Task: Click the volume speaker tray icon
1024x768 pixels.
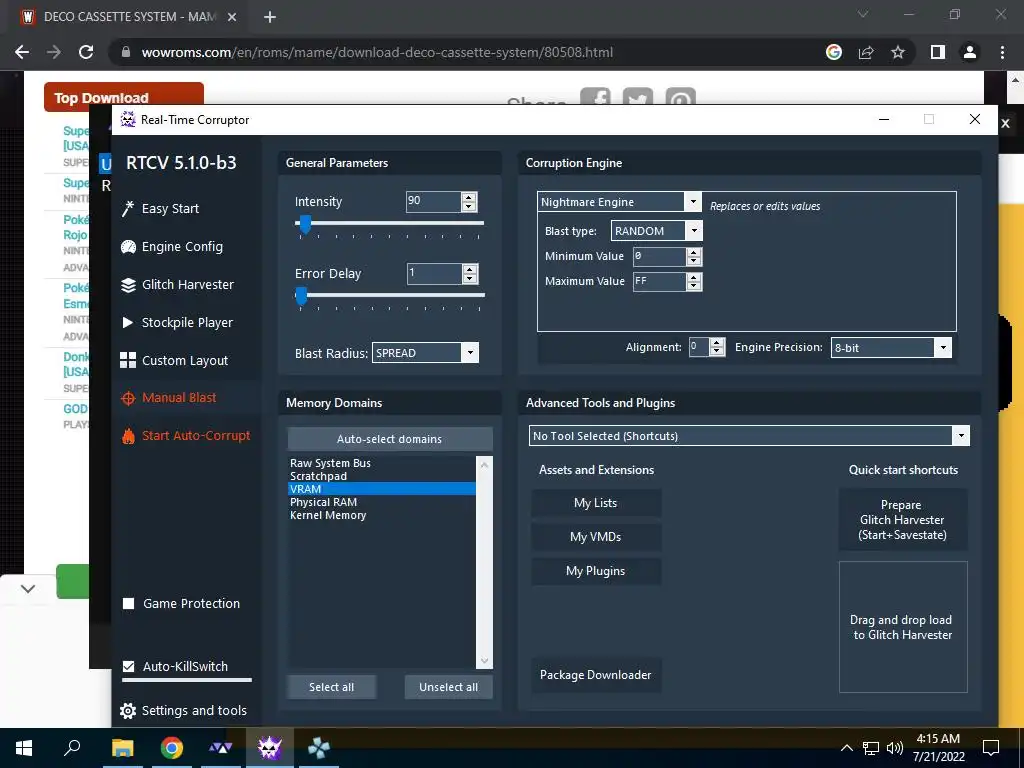Action: (x=895, y=748)
